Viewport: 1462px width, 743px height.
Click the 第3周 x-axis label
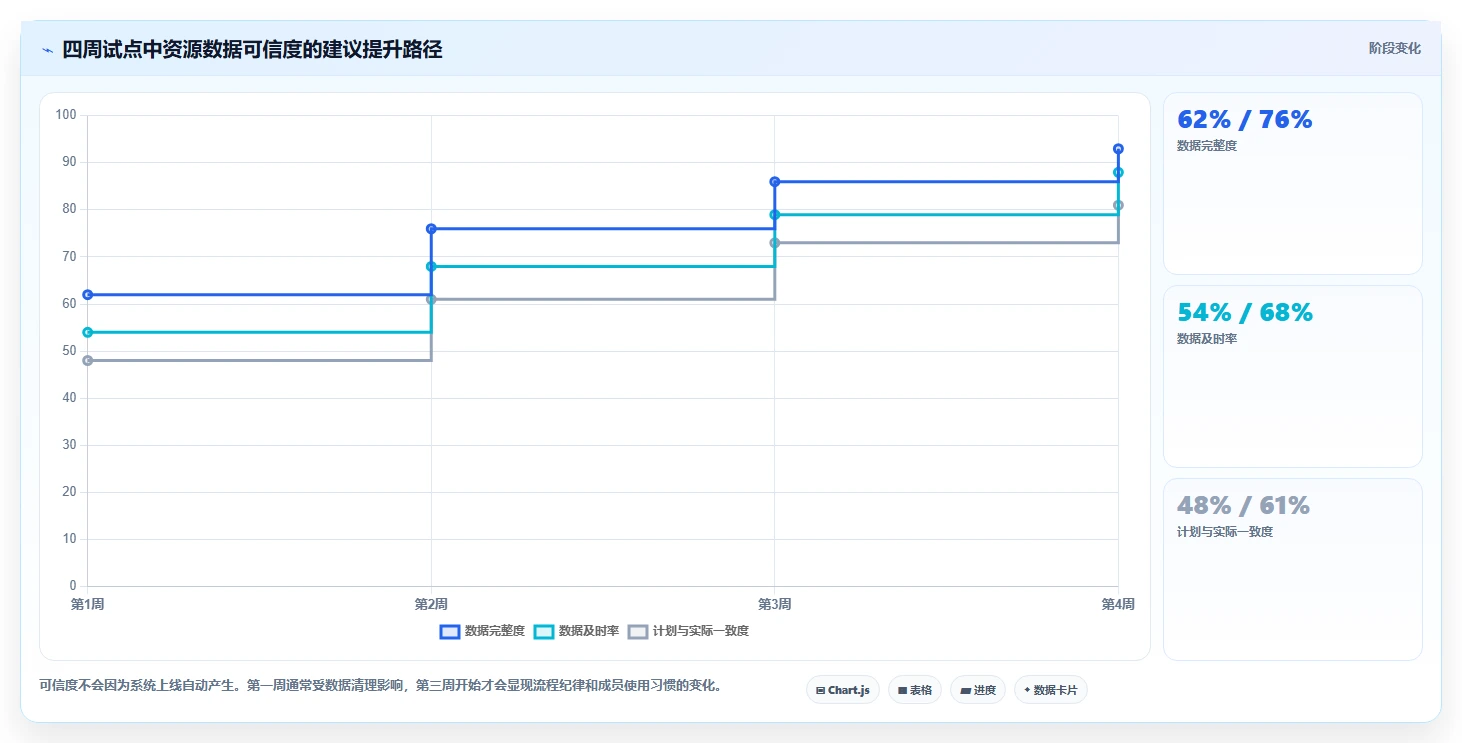[x=775, y=604]
